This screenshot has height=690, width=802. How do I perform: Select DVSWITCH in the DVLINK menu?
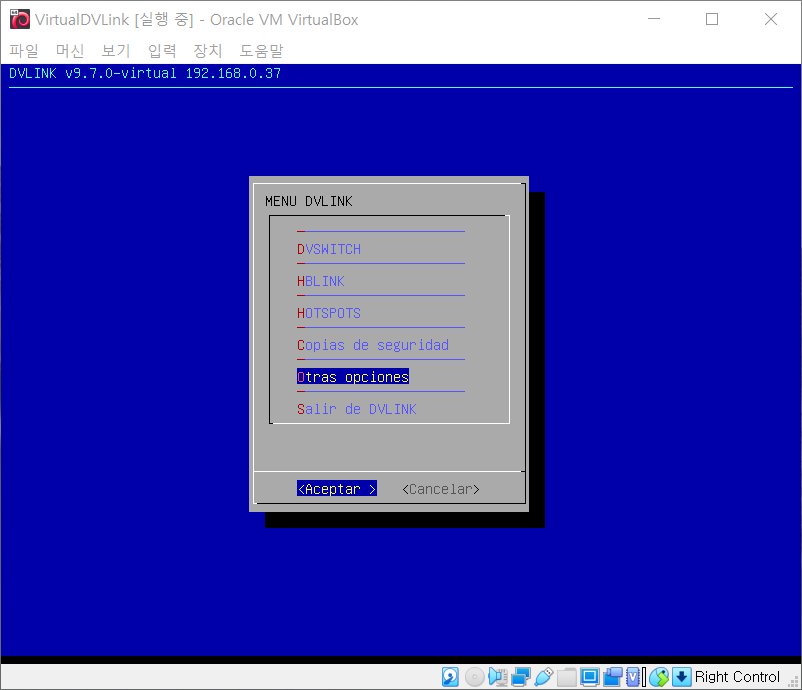(329, 249)
